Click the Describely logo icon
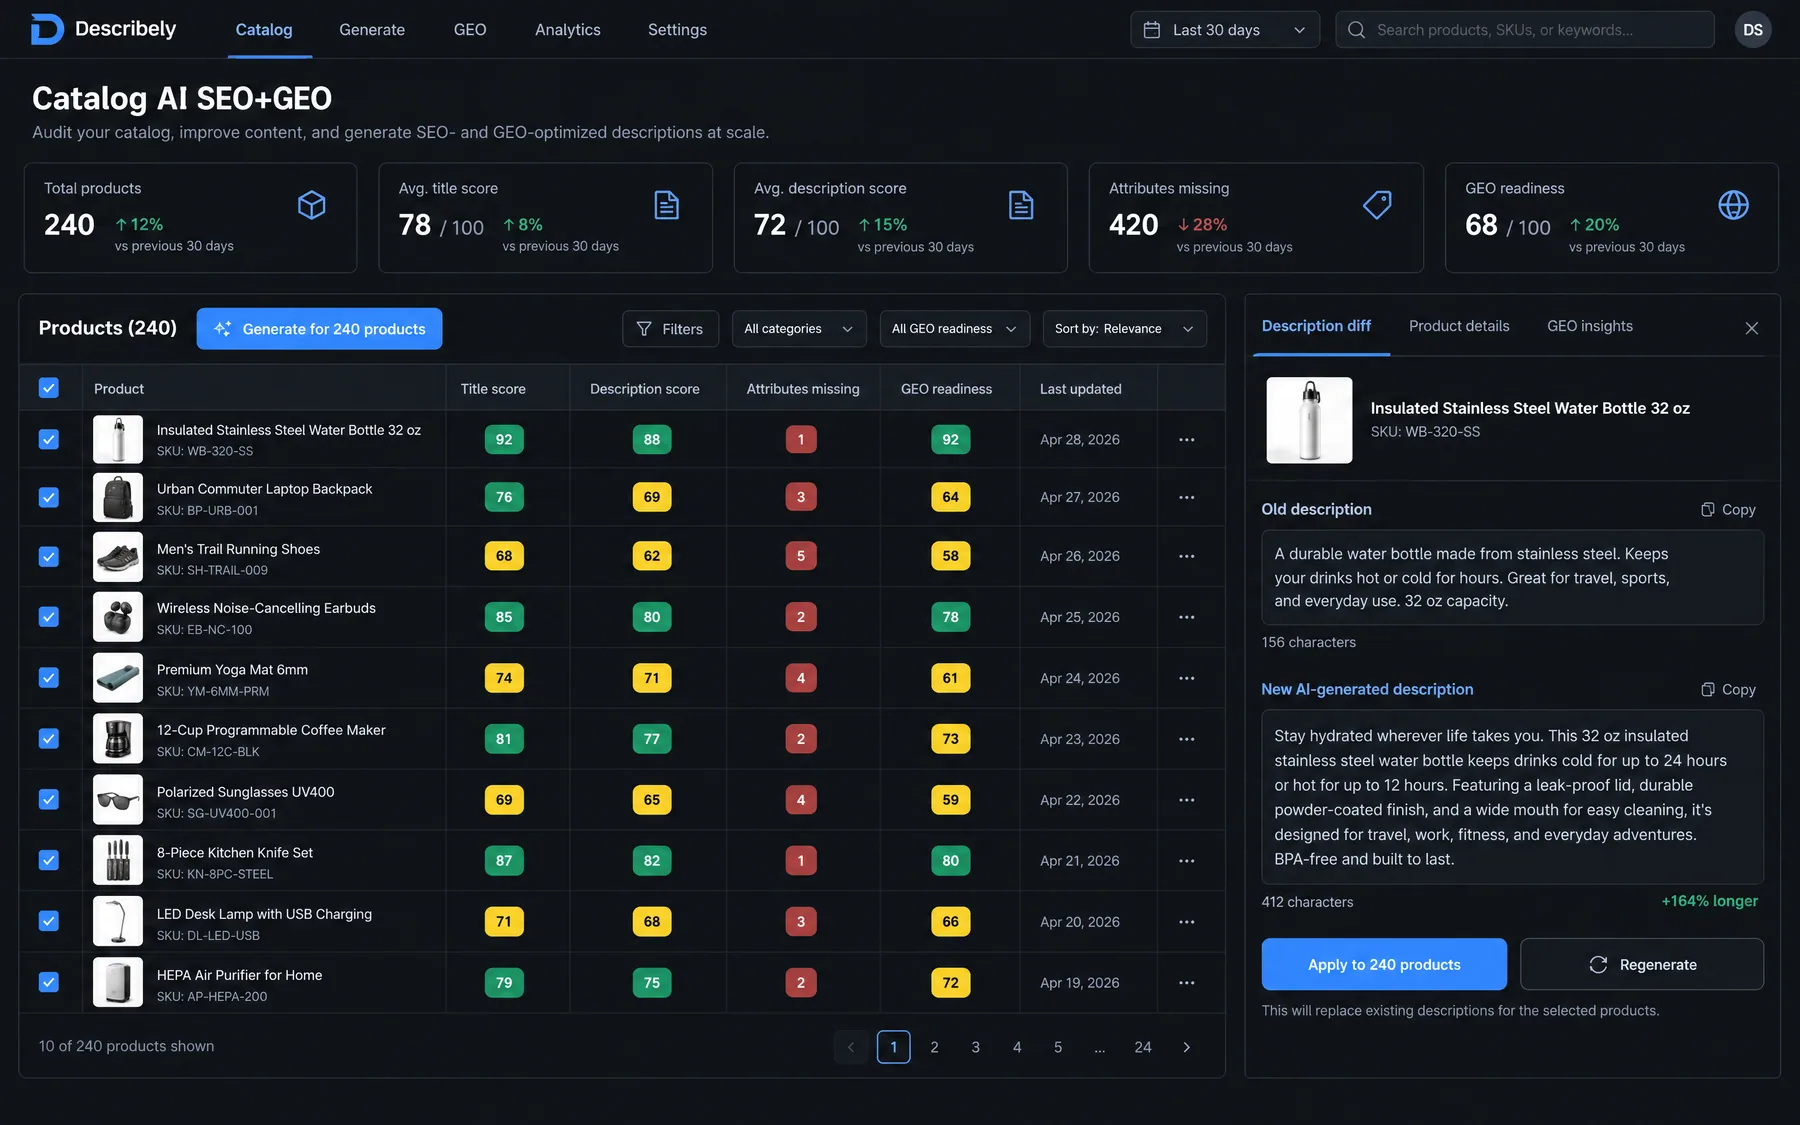 point(47,29)
